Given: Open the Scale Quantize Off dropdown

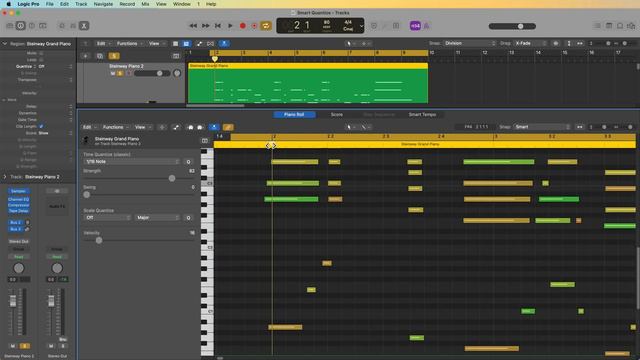Looking at the screenshot, I should coord(107,218).
